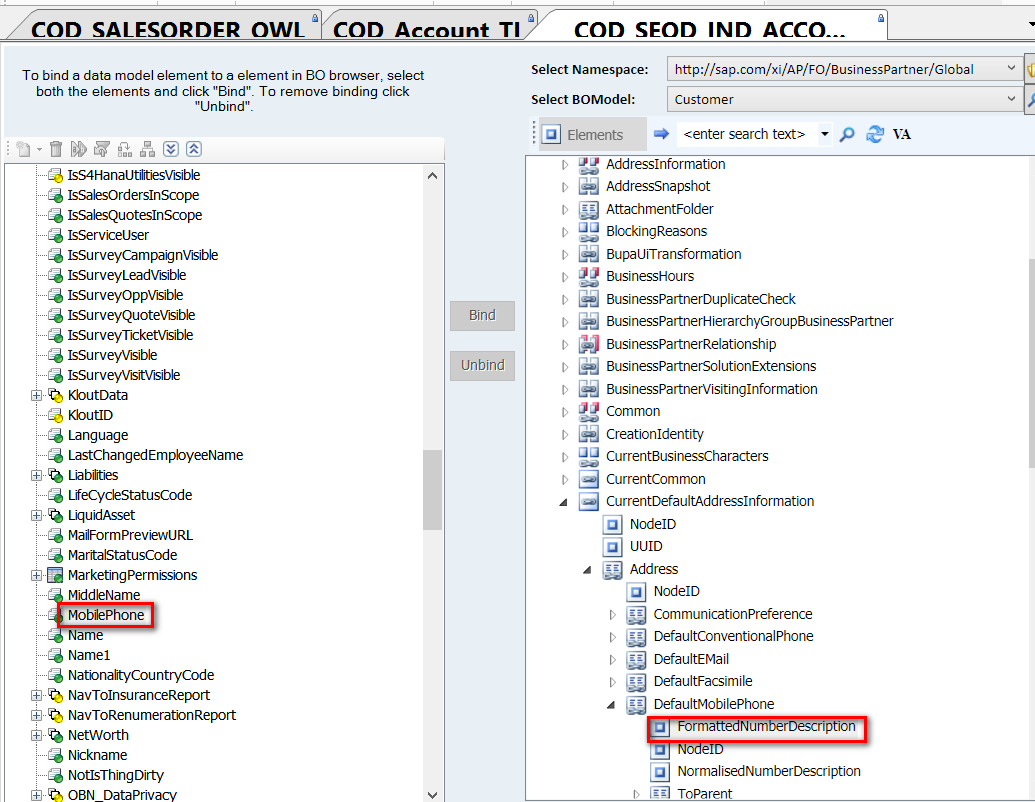Expand the DefaultEMail node
The height and width of the screenshot is (802, 1035).
coord(613,660)
